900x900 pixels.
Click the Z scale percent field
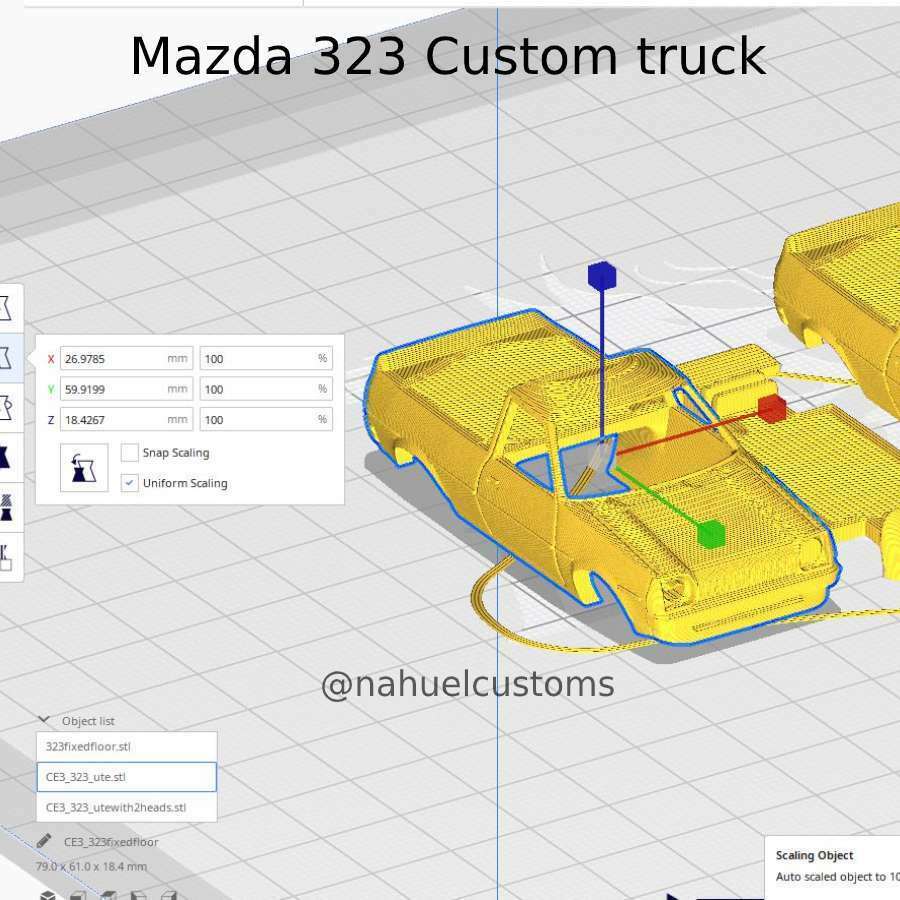tap(266, 419)
